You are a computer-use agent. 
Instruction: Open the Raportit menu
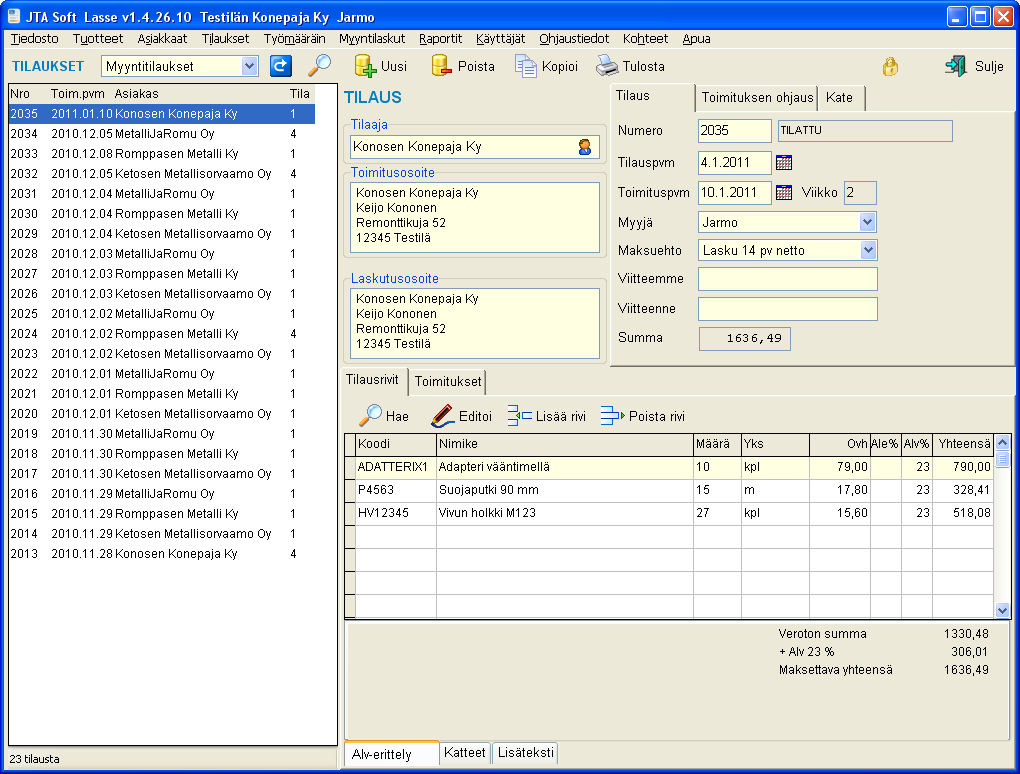[440, 39]
